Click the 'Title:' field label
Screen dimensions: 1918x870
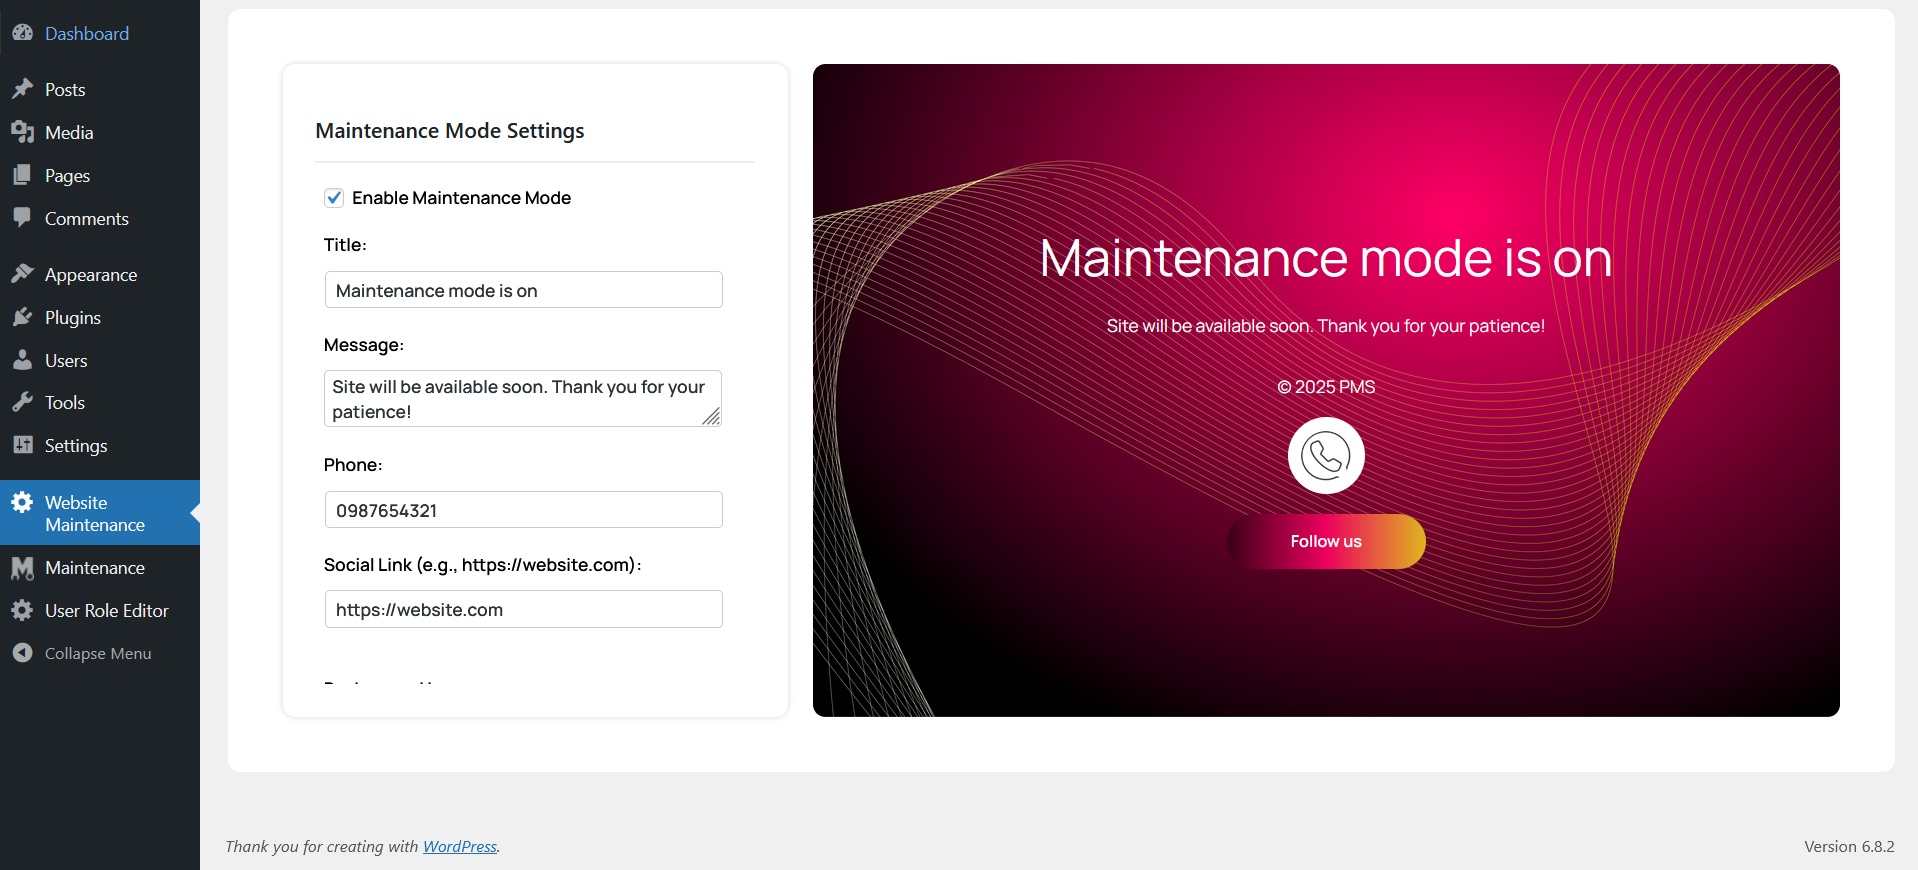pyautogui.click(x=345, y=245)
